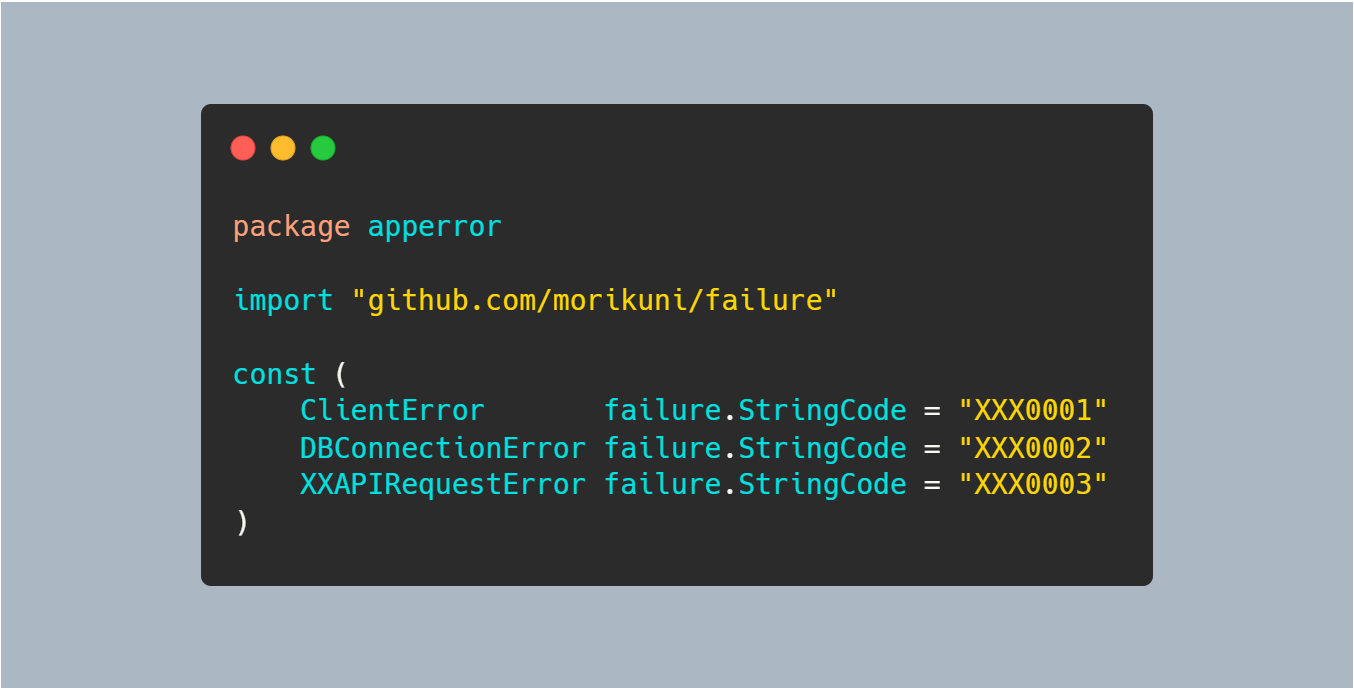Click the import keyword
Screen dimensions: 1354x688
pos(283,300)
